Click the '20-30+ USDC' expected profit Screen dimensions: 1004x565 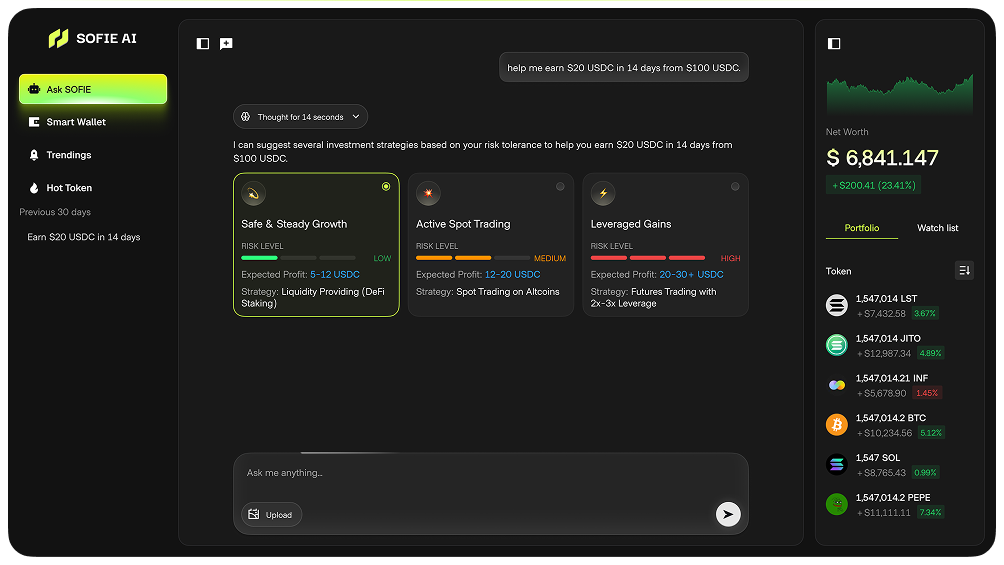(x=692, y=274)
